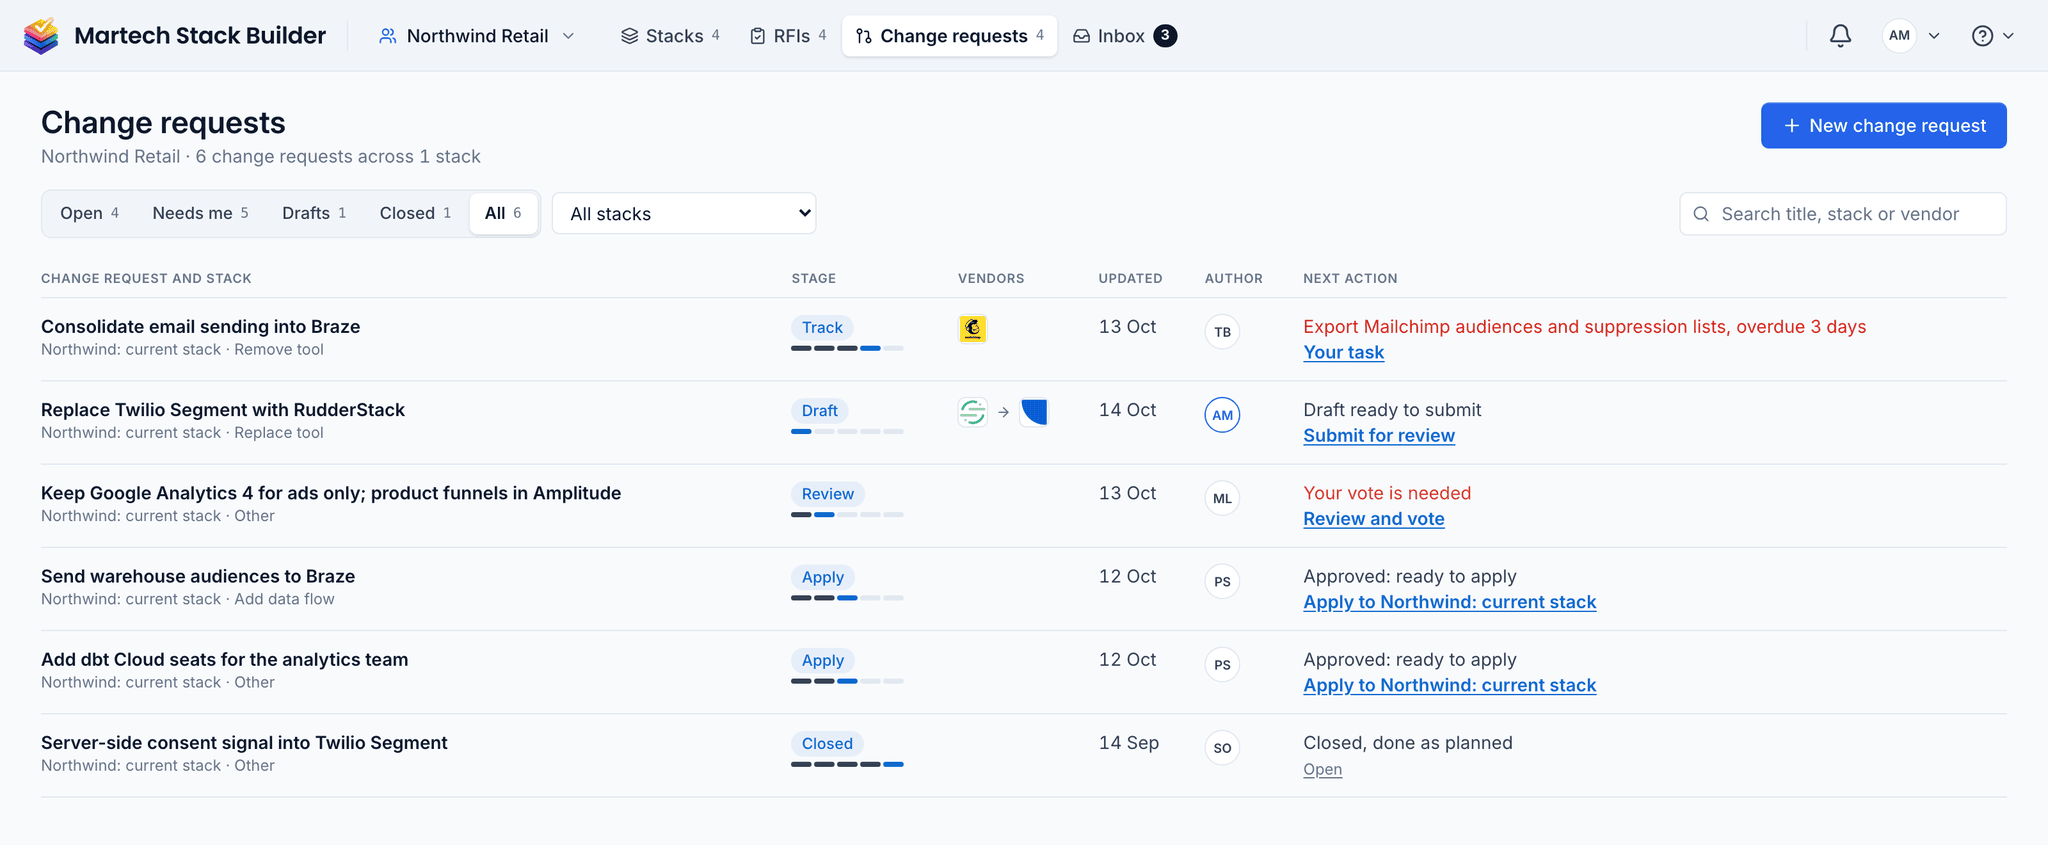2048x845 pixels.
Task: Expand the Northwind Retail workspace switcher
Action: (x=477, y=36)
